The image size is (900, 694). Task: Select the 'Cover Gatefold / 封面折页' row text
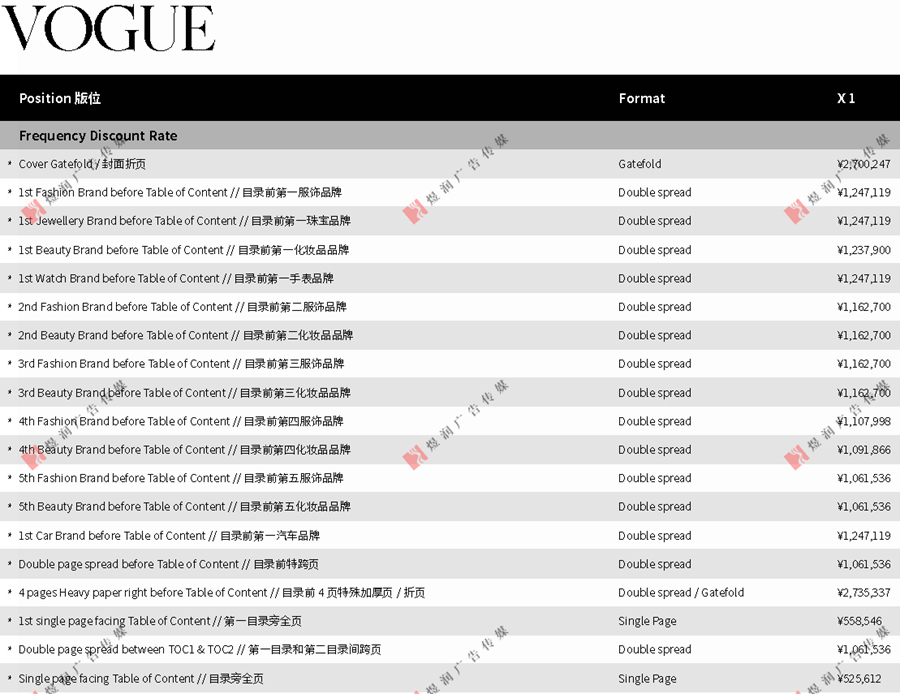(x=82, y=164)
